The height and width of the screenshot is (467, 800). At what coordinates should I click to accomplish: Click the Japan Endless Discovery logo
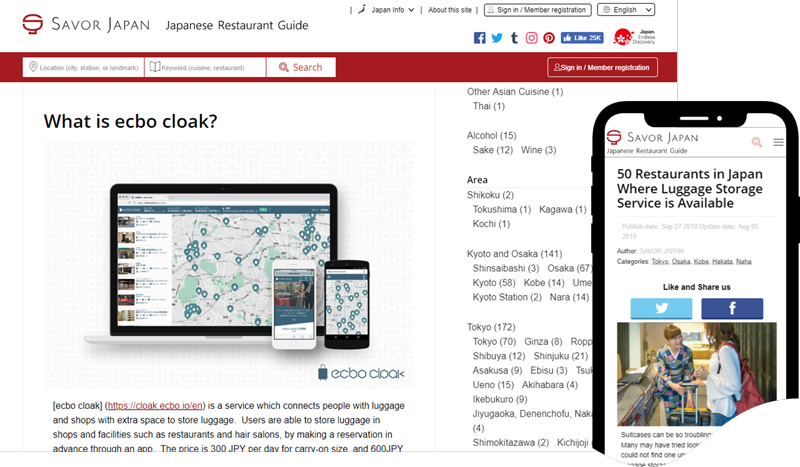click(634, 37)
